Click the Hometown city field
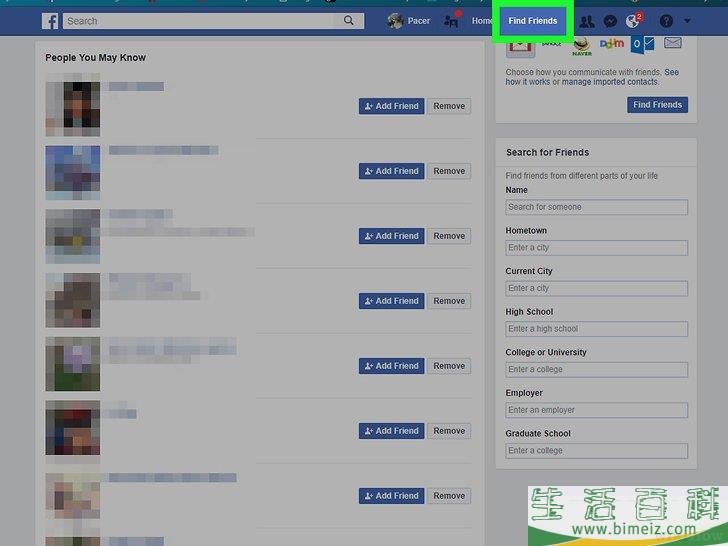The image size is (728, 546). [x=596, y=247]
